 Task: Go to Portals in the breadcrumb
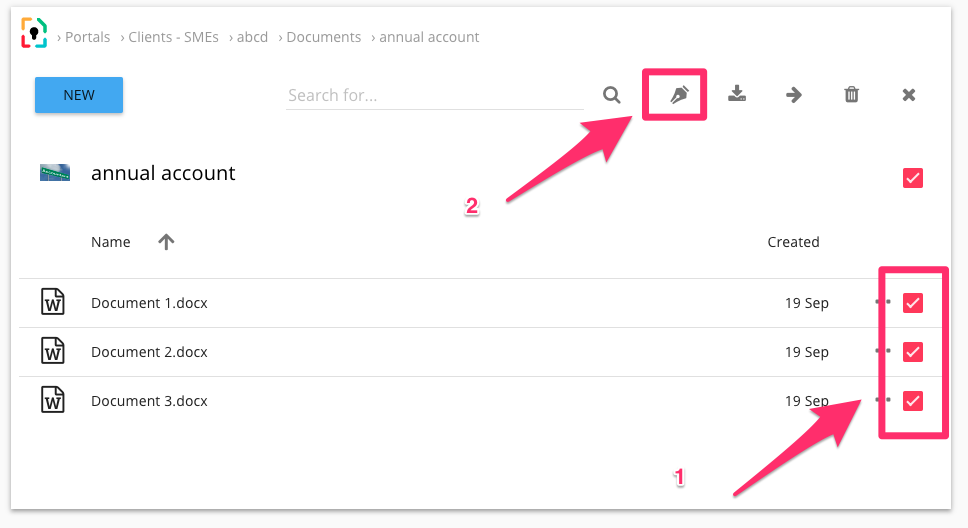tap(88, 37)
